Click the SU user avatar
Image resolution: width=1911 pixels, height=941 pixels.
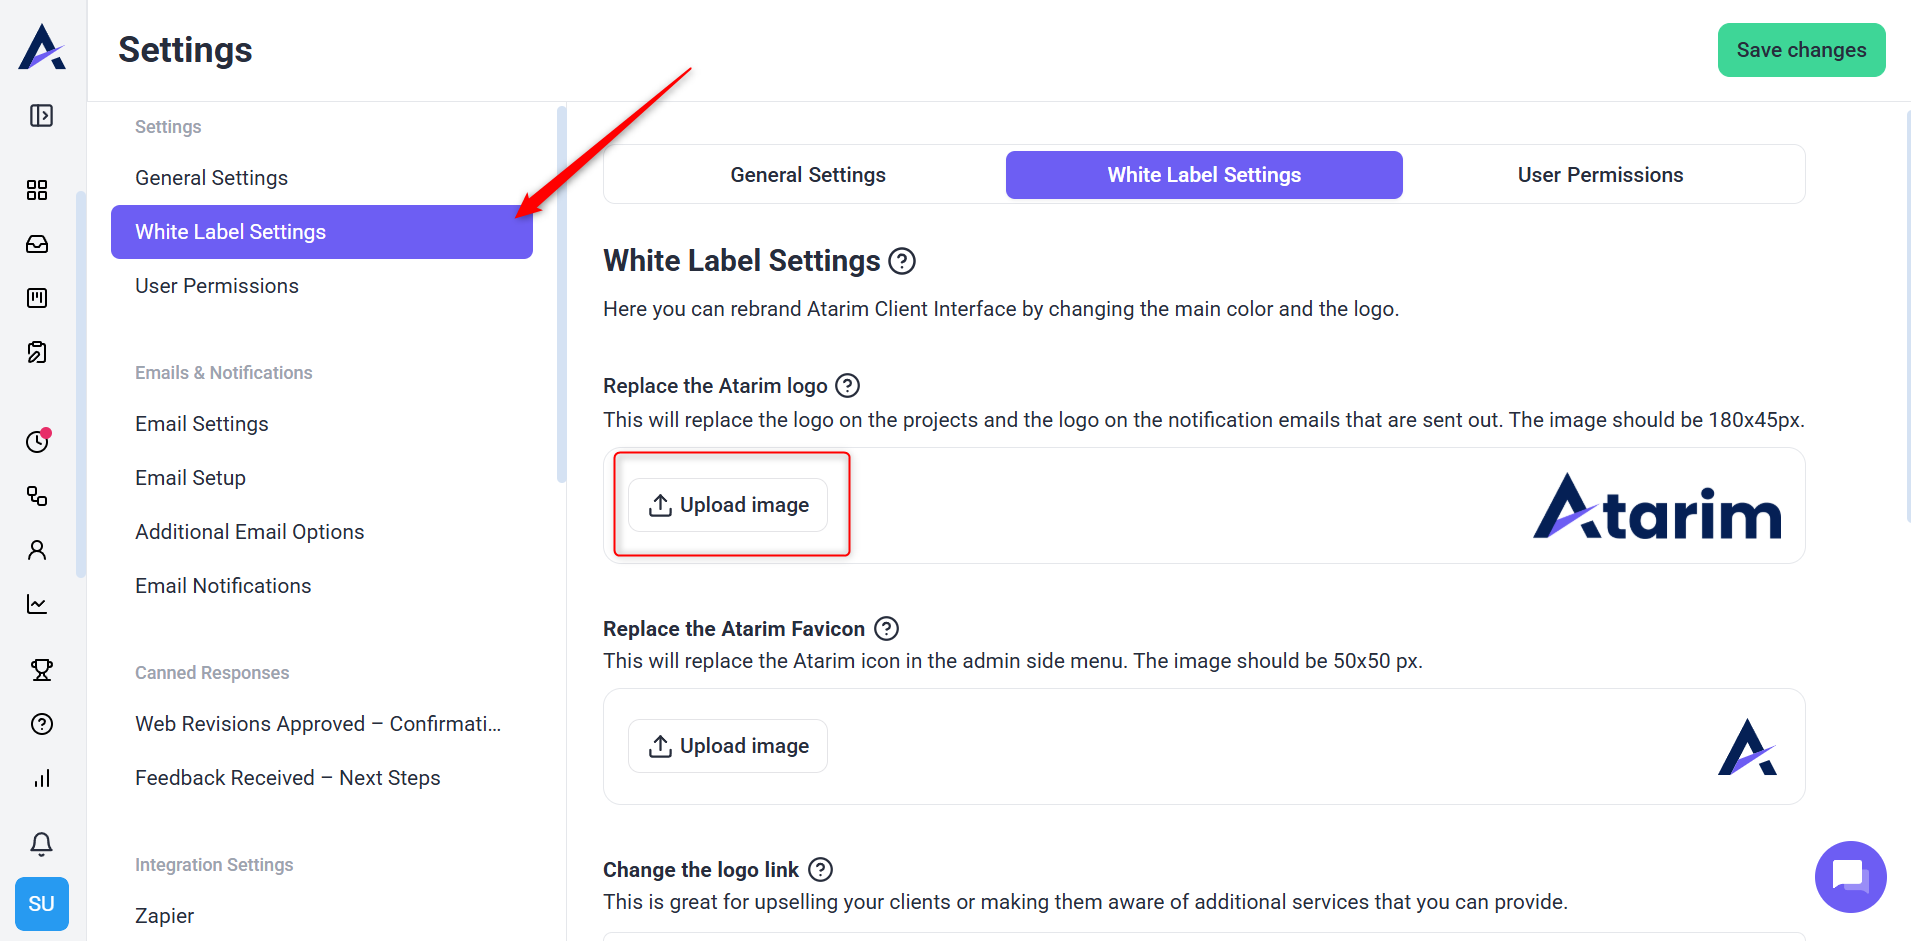41,904
